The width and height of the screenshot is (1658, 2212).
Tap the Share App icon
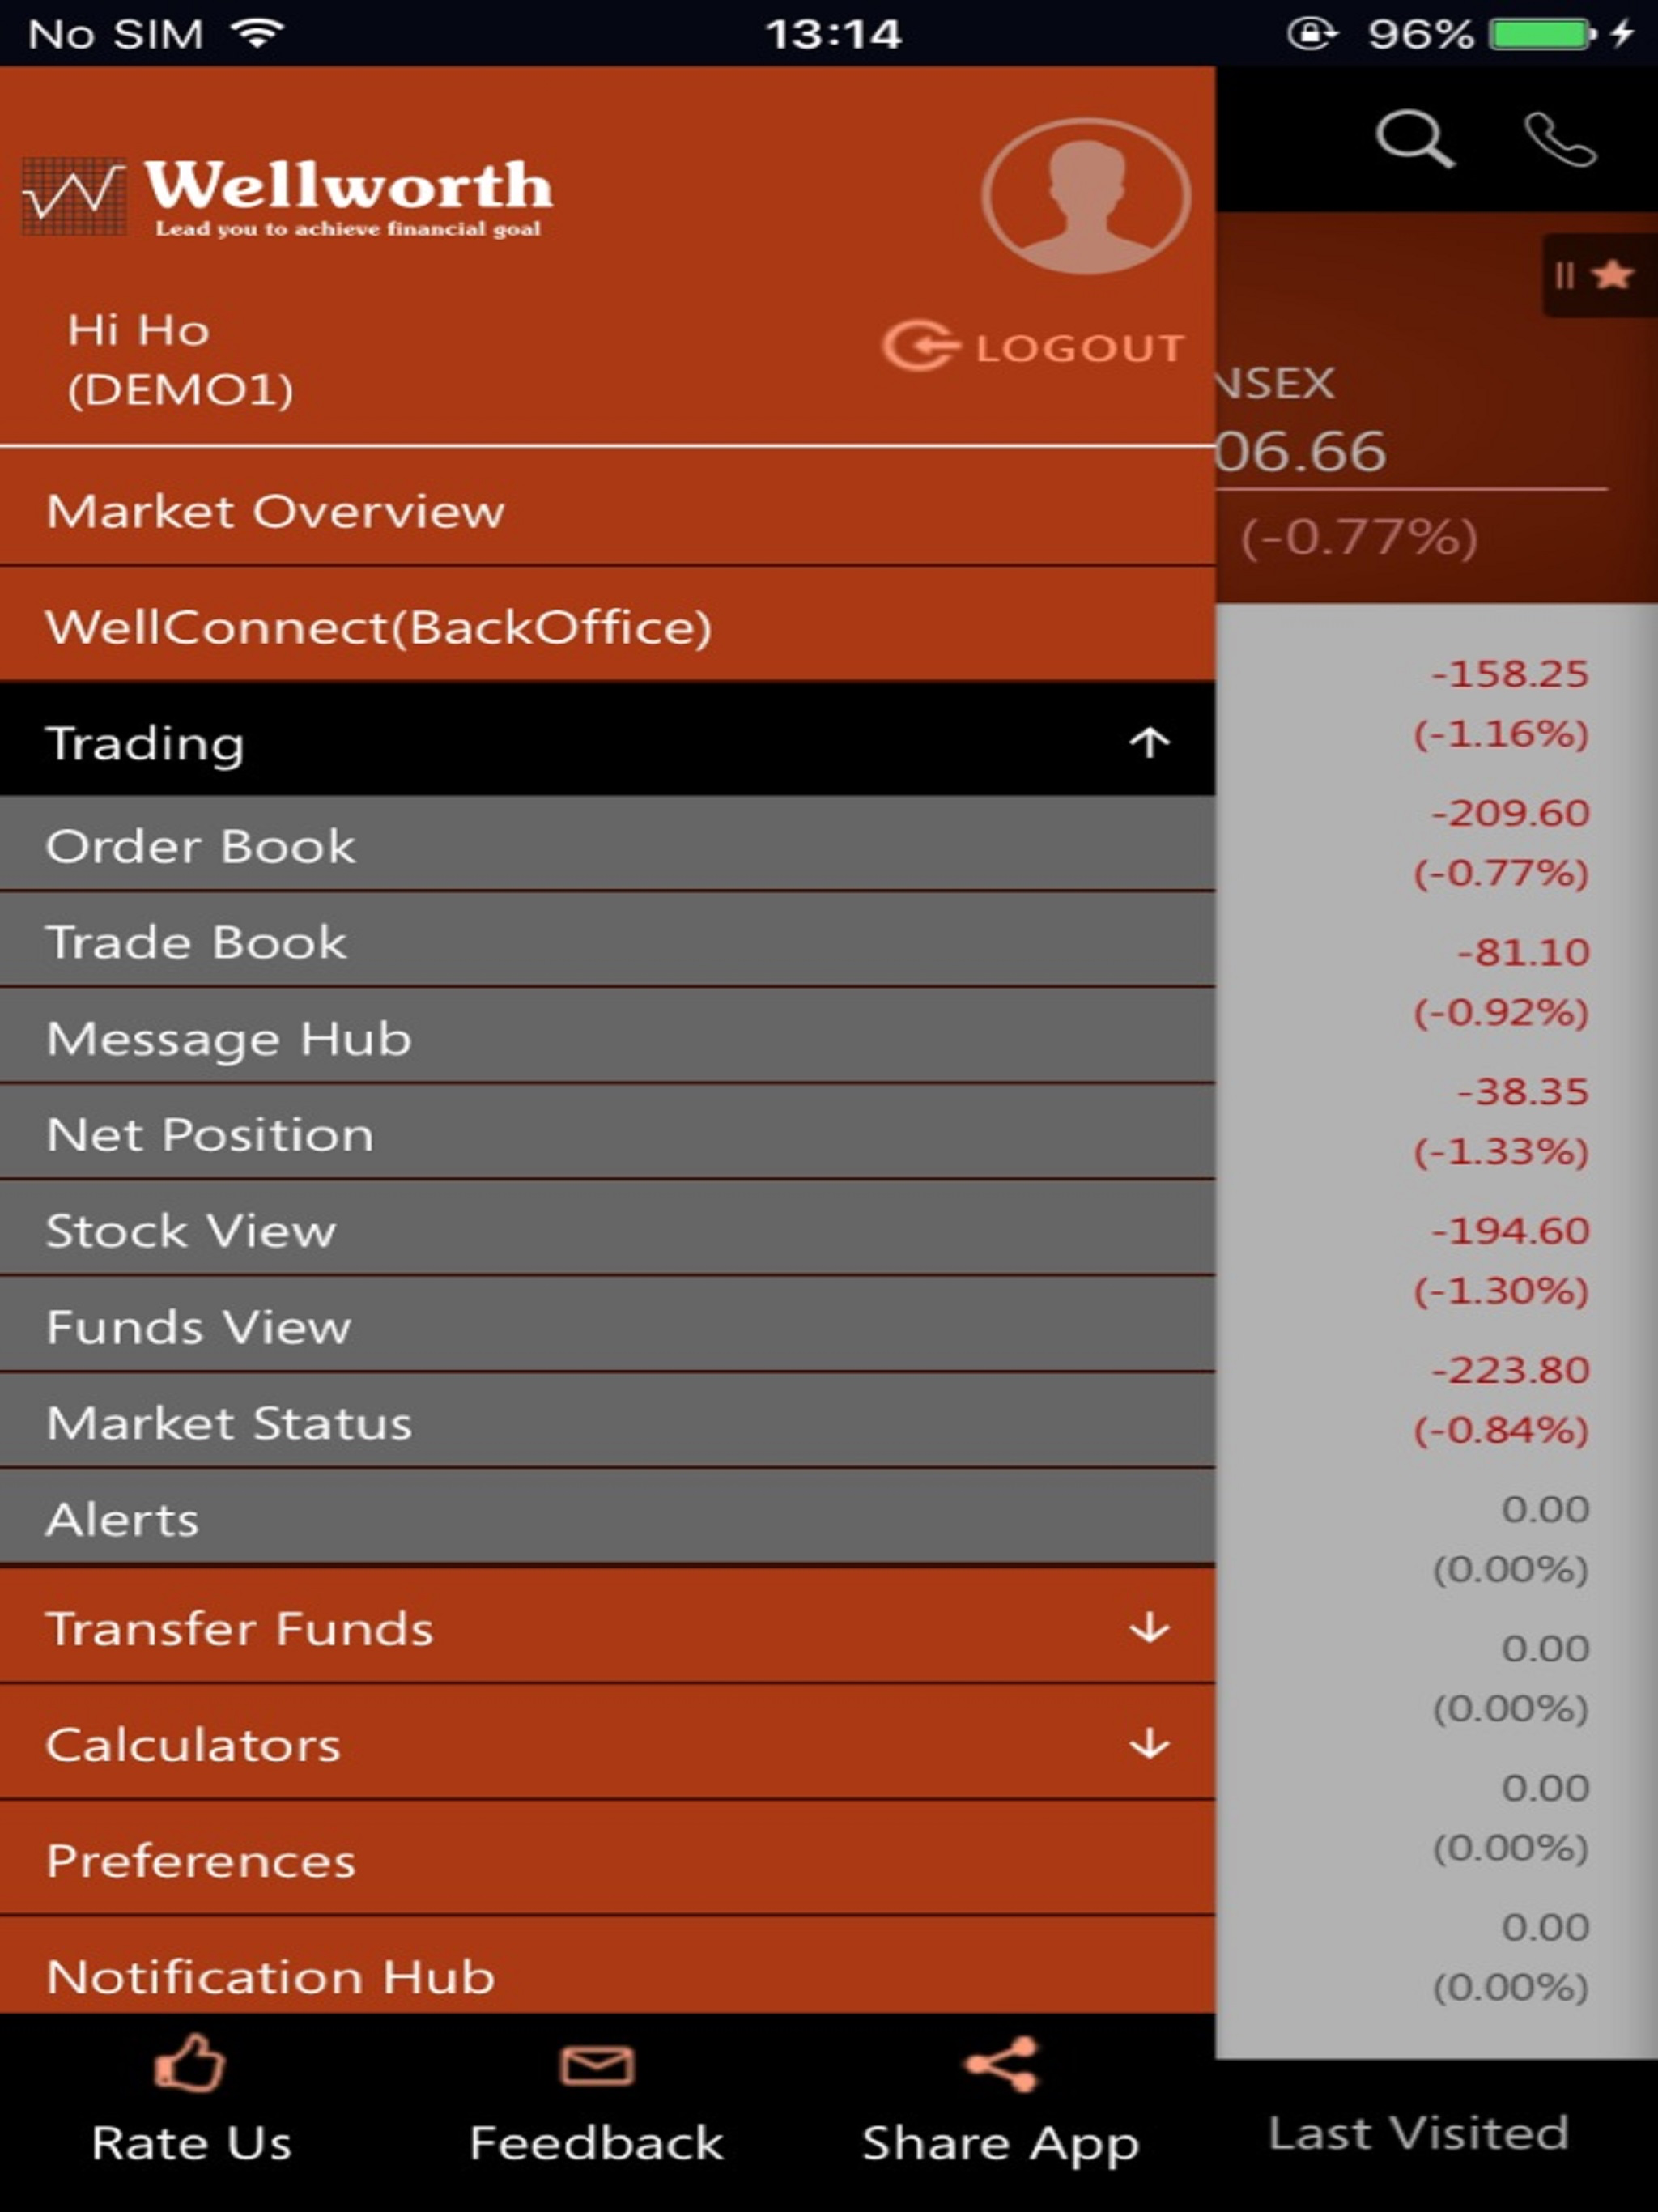[x=1001, y=2063]
